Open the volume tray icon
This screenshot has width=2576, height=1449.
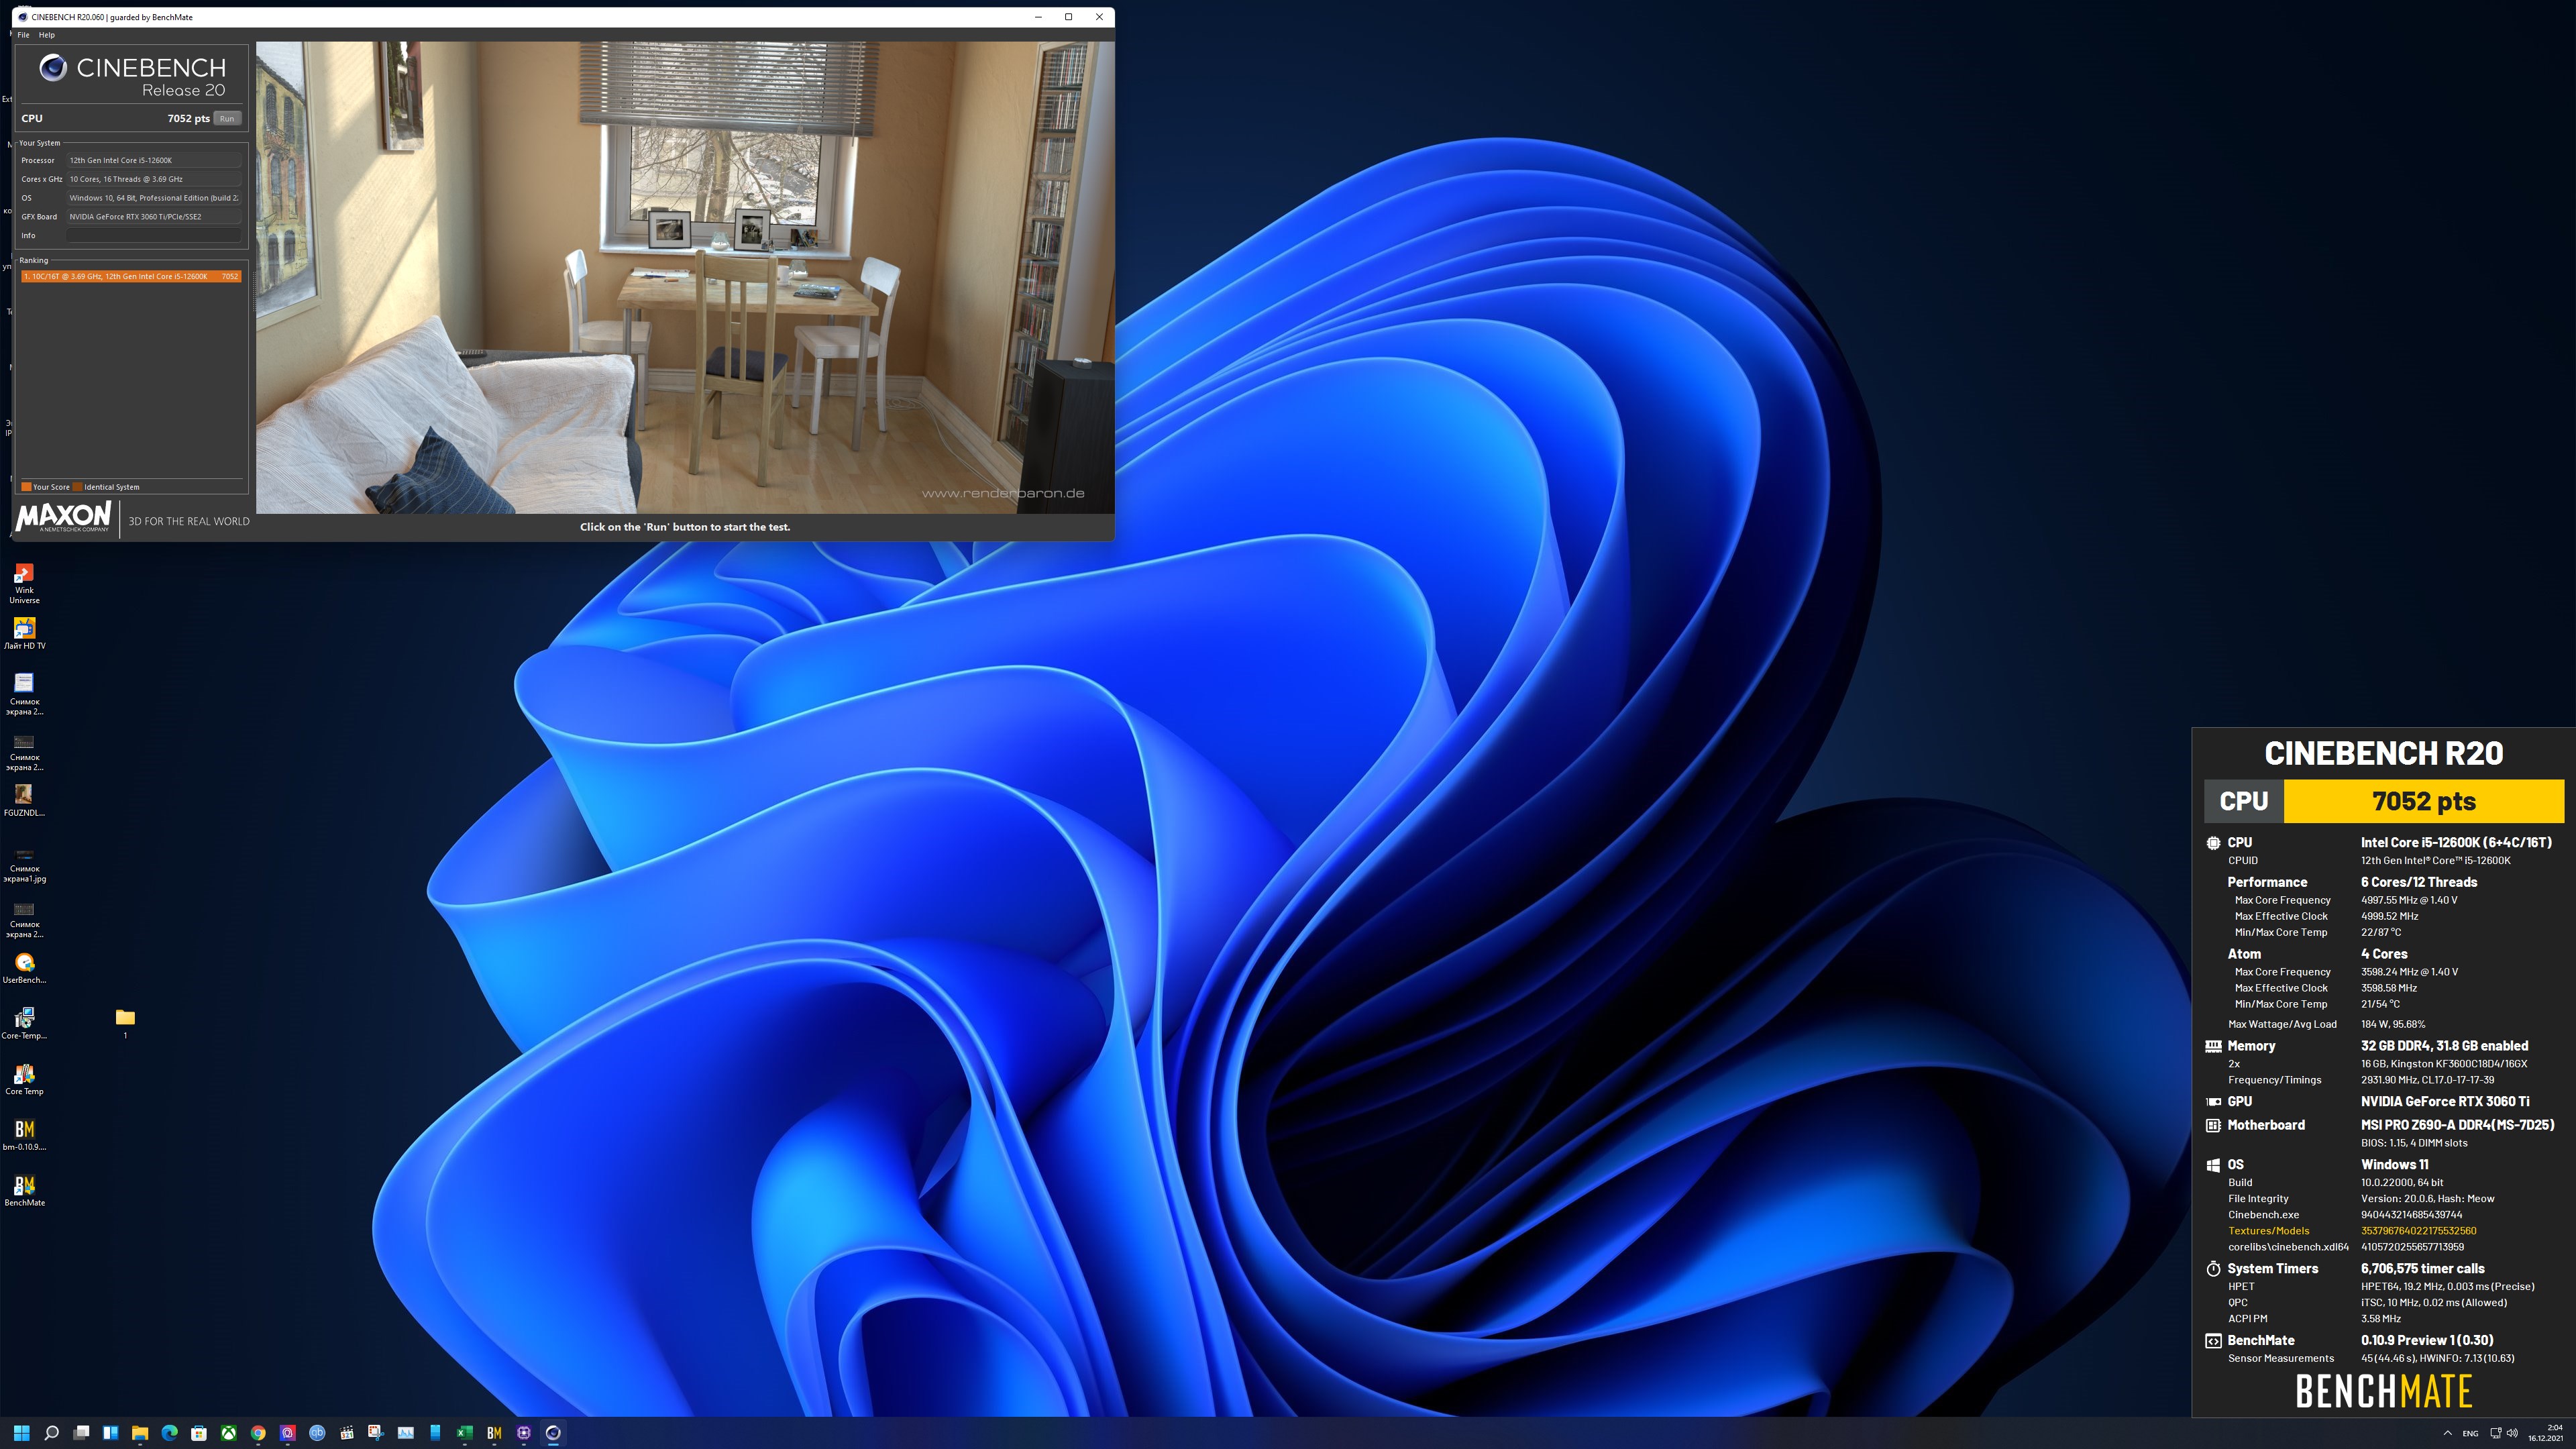coord(2513,1433)
